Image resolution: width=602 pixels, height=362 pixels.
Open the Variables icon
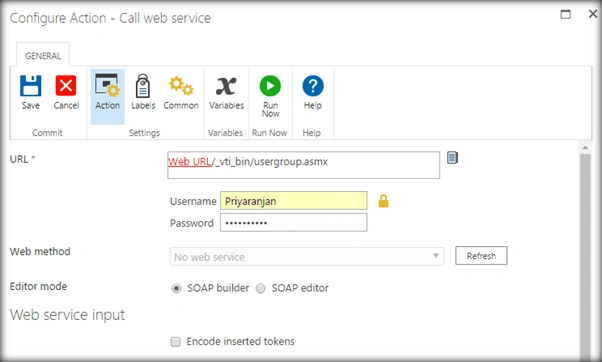coord(226,86)
